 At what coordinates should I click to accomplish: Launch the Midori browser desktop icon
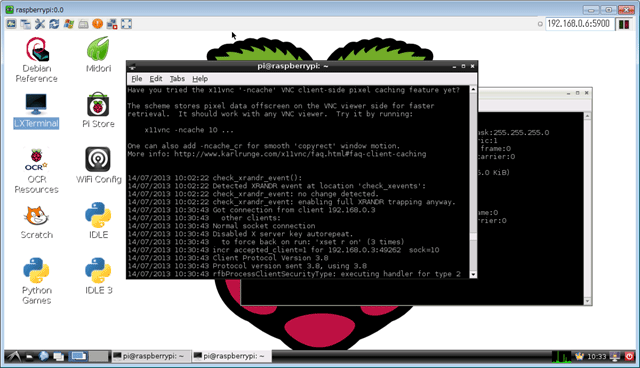pyautogui.click(x=98, y=55)
